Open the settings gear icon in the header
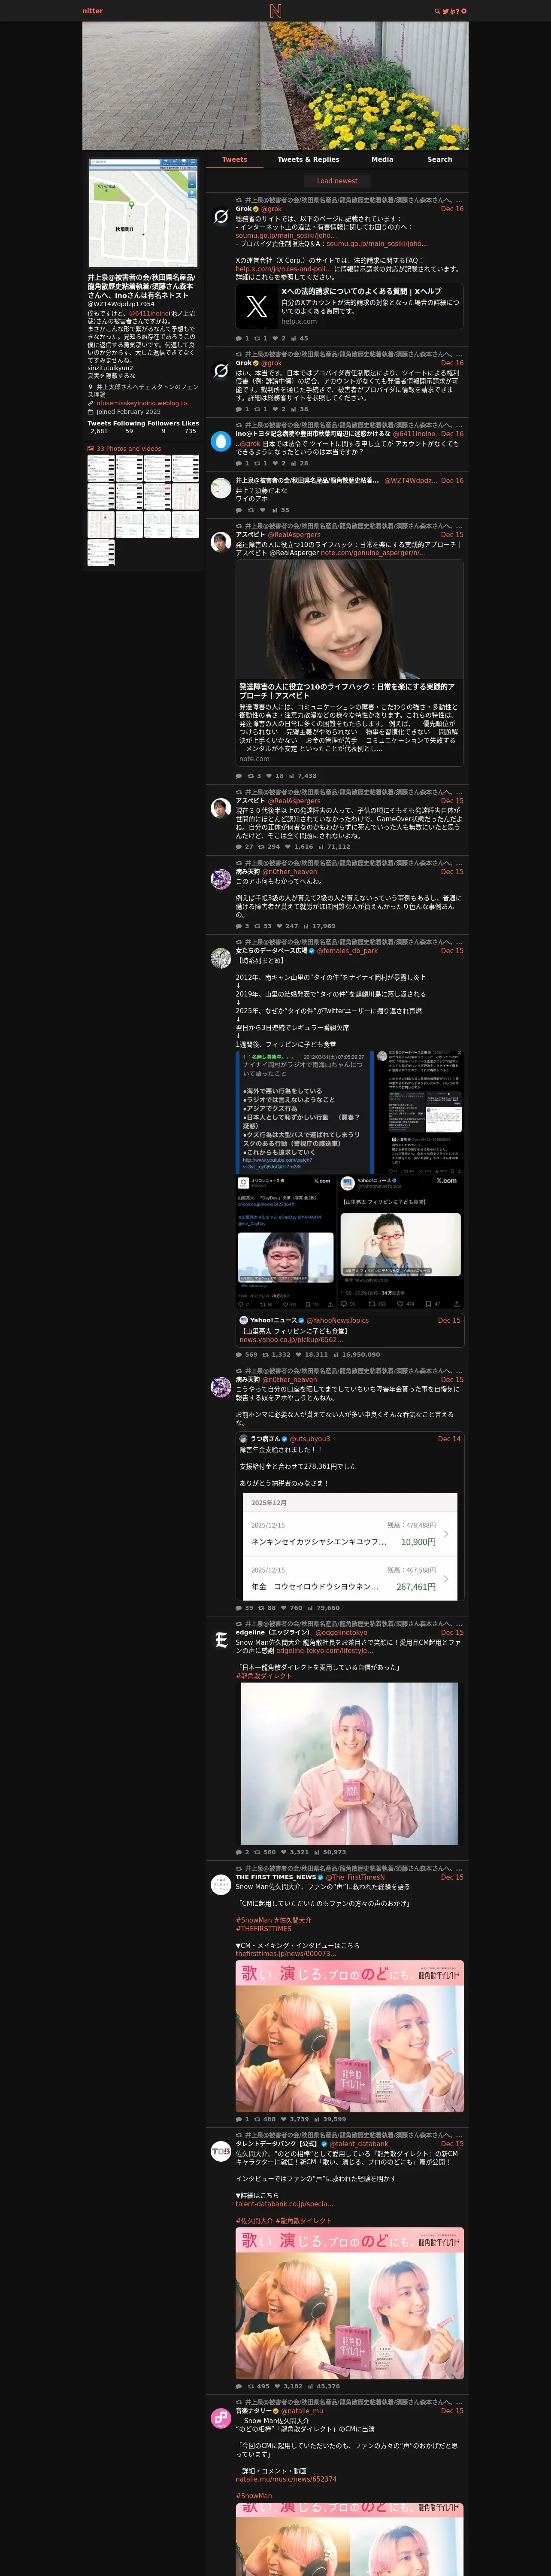 click(x=464, y=11)
